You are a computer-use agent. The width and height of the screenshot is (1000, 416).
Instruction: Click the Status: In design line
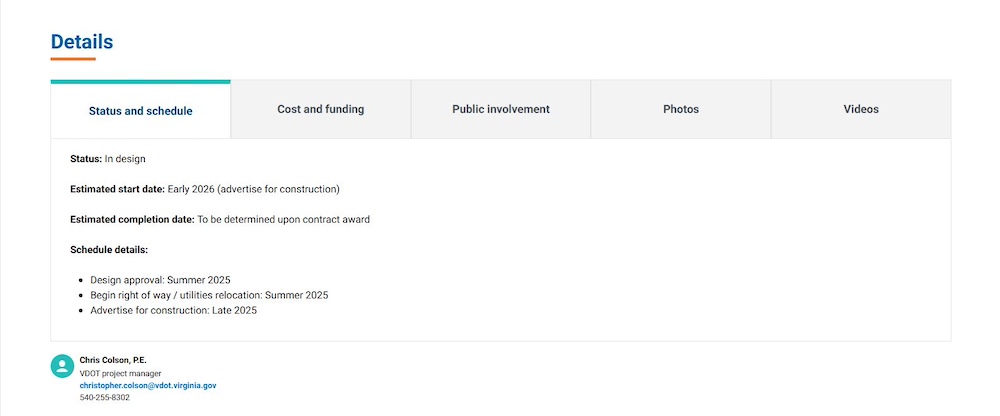click(x=108, y=159)
